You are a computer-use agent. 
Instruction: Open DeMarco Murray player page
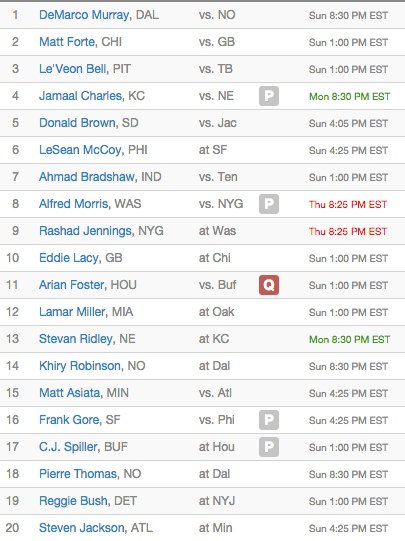click(x=84, y=15)
